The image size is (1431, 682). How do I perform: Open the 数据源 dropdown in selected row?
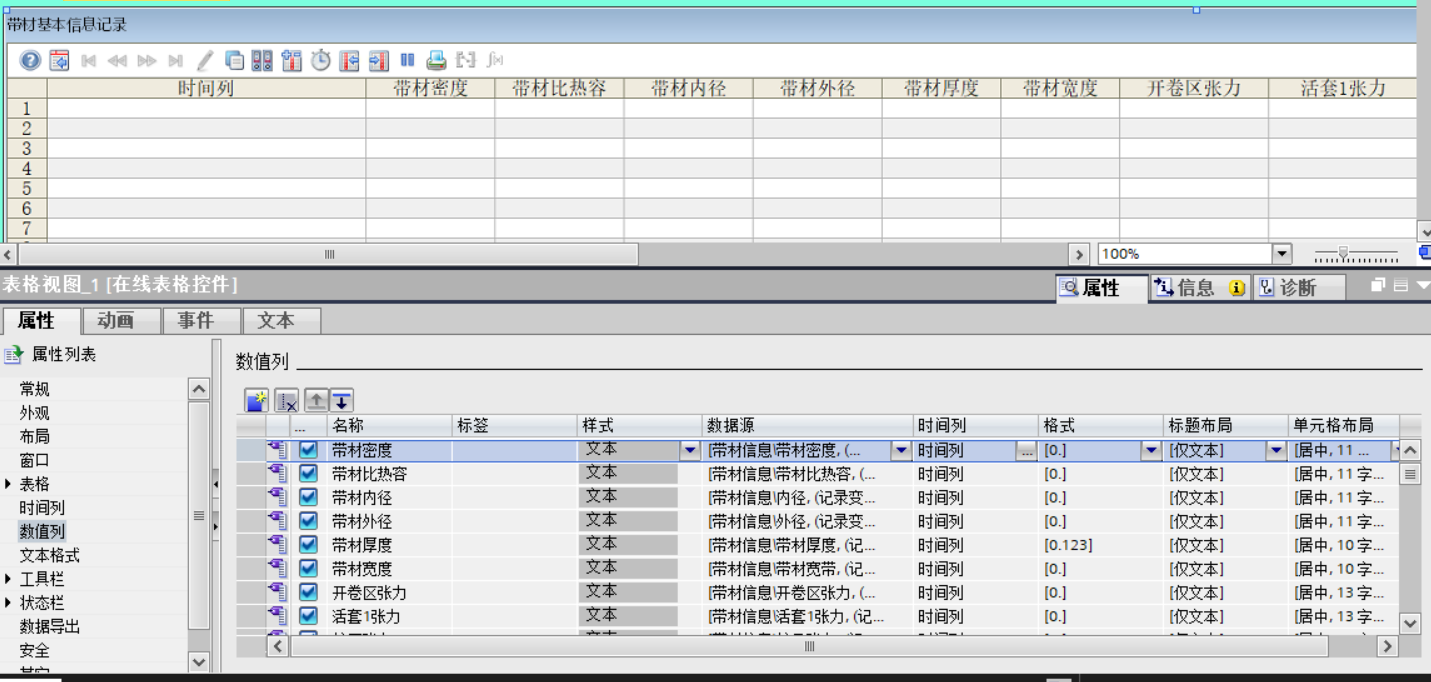902,451
